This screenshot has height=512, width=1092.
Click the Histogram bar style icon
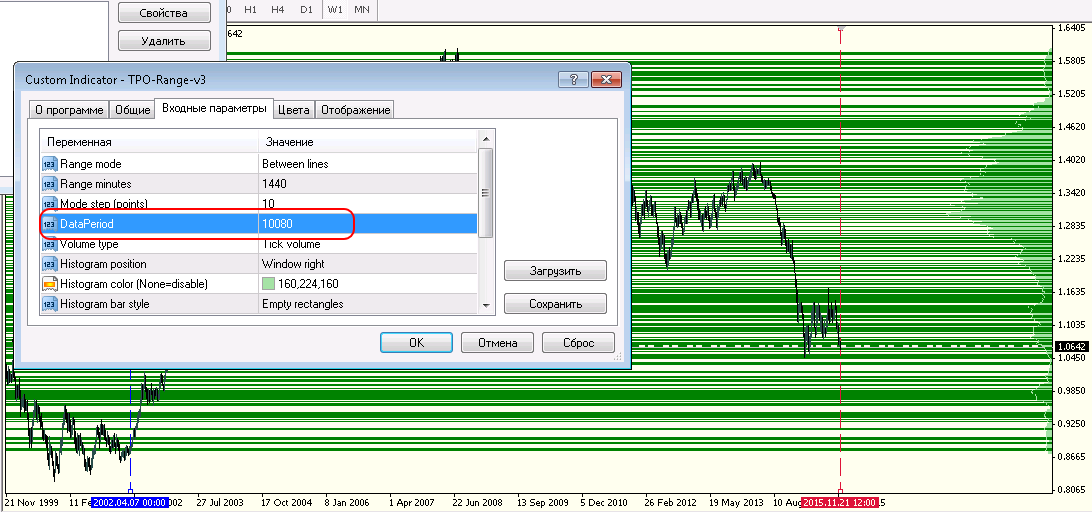(x=49, y=304)
